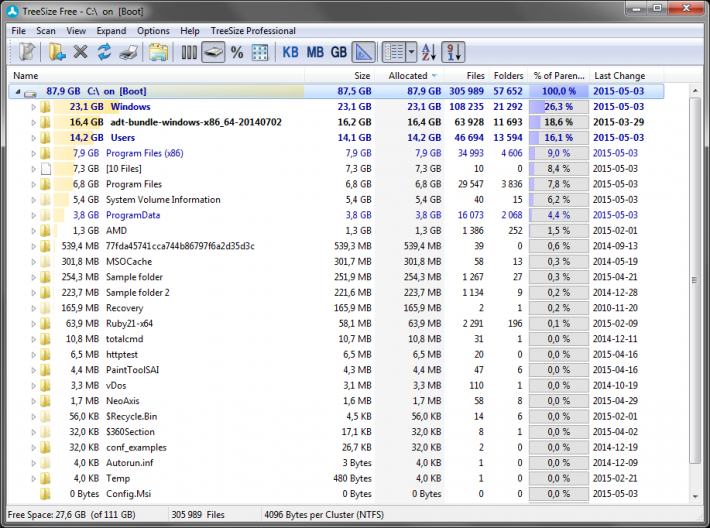The image size is (710, 528).
Task: Open dropdown arrow beside details view button
Action: 411,52
